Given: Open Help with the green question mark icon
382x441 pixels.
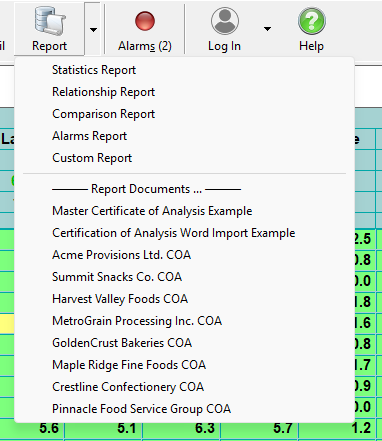Looking at the screenshot, I should click(x=311, y=21).
